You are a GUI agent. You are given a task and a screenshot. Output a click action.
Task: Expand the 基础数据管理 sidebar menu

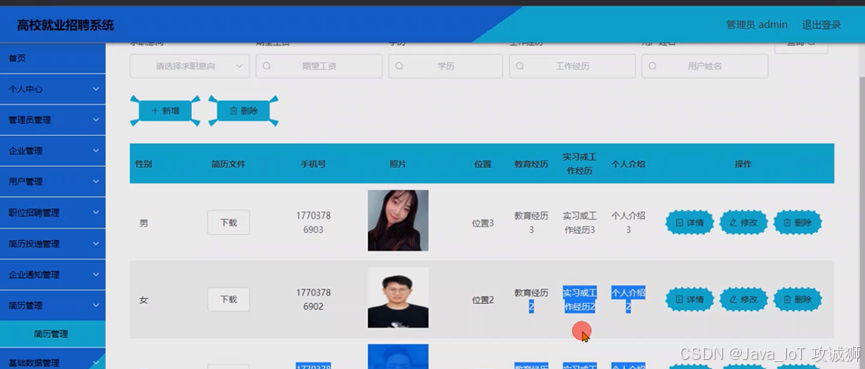52,362
